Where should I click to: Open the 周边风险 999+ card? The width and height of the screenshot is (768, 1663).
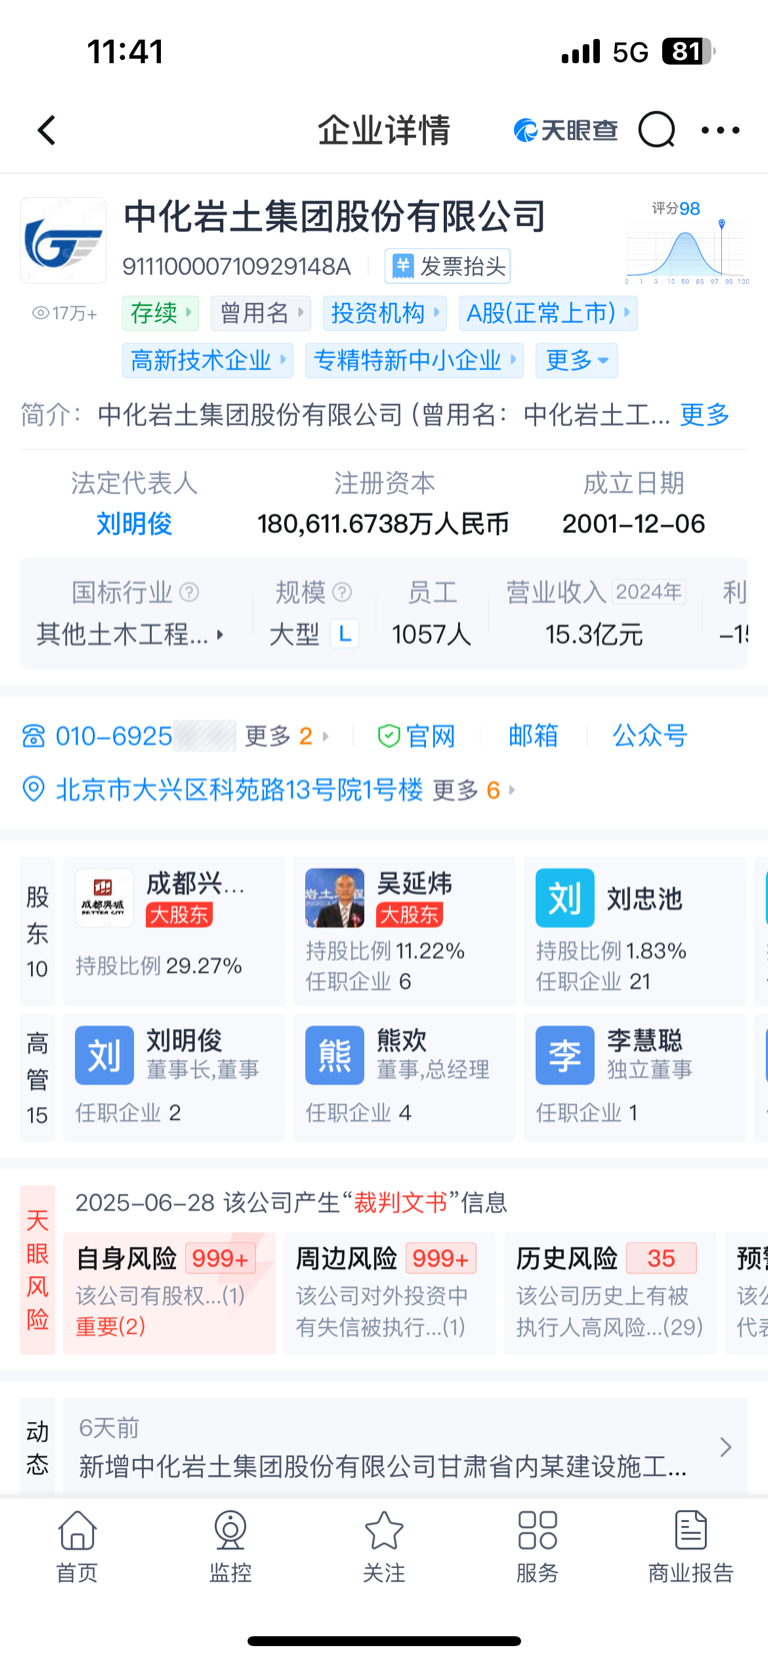390,1292
